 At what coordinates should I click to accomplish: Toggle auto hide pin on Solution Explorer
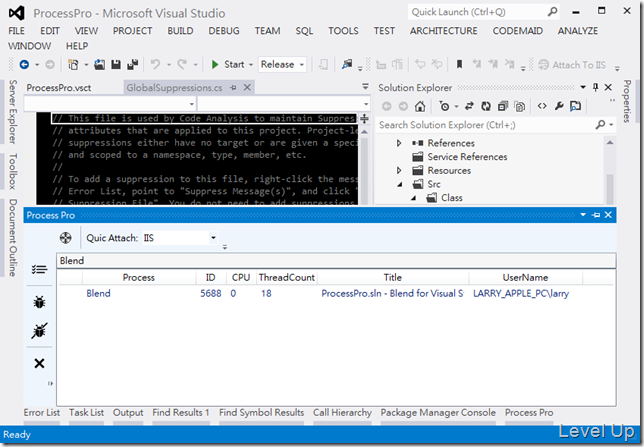596,87
